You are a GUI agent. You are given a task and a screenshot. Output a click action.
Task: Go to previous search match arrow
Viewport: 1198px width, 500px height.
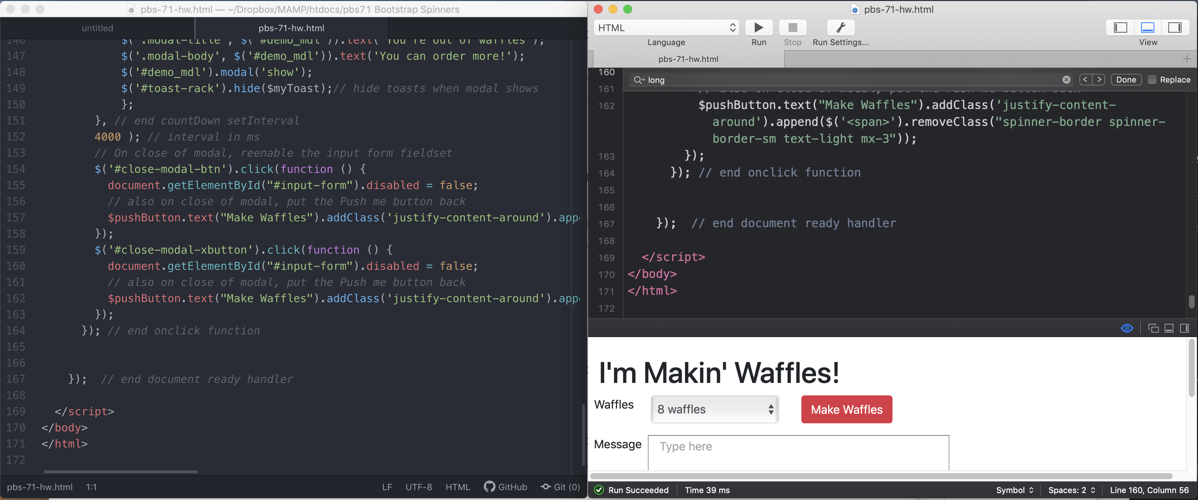(x=1085, y=80)
